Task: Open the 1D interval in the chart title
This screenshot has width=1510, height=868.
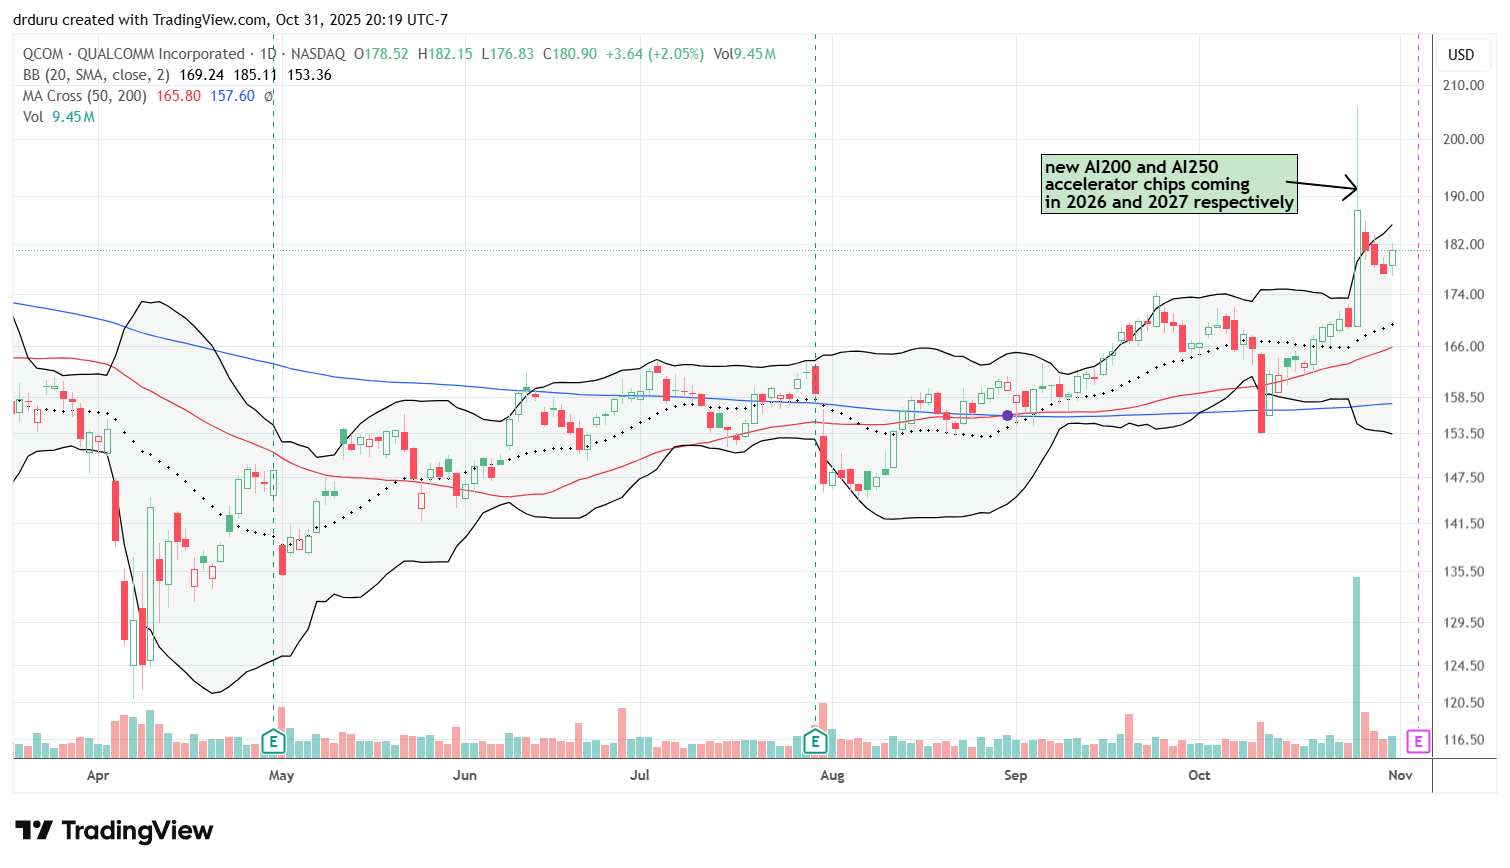Action: click(267, 54)
